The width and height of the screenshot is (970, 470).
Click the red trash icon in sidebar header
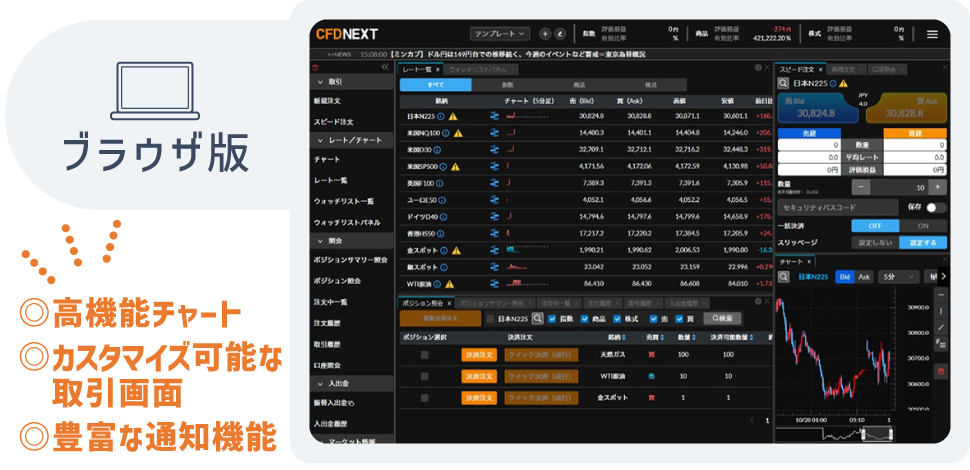coord(315,67)
